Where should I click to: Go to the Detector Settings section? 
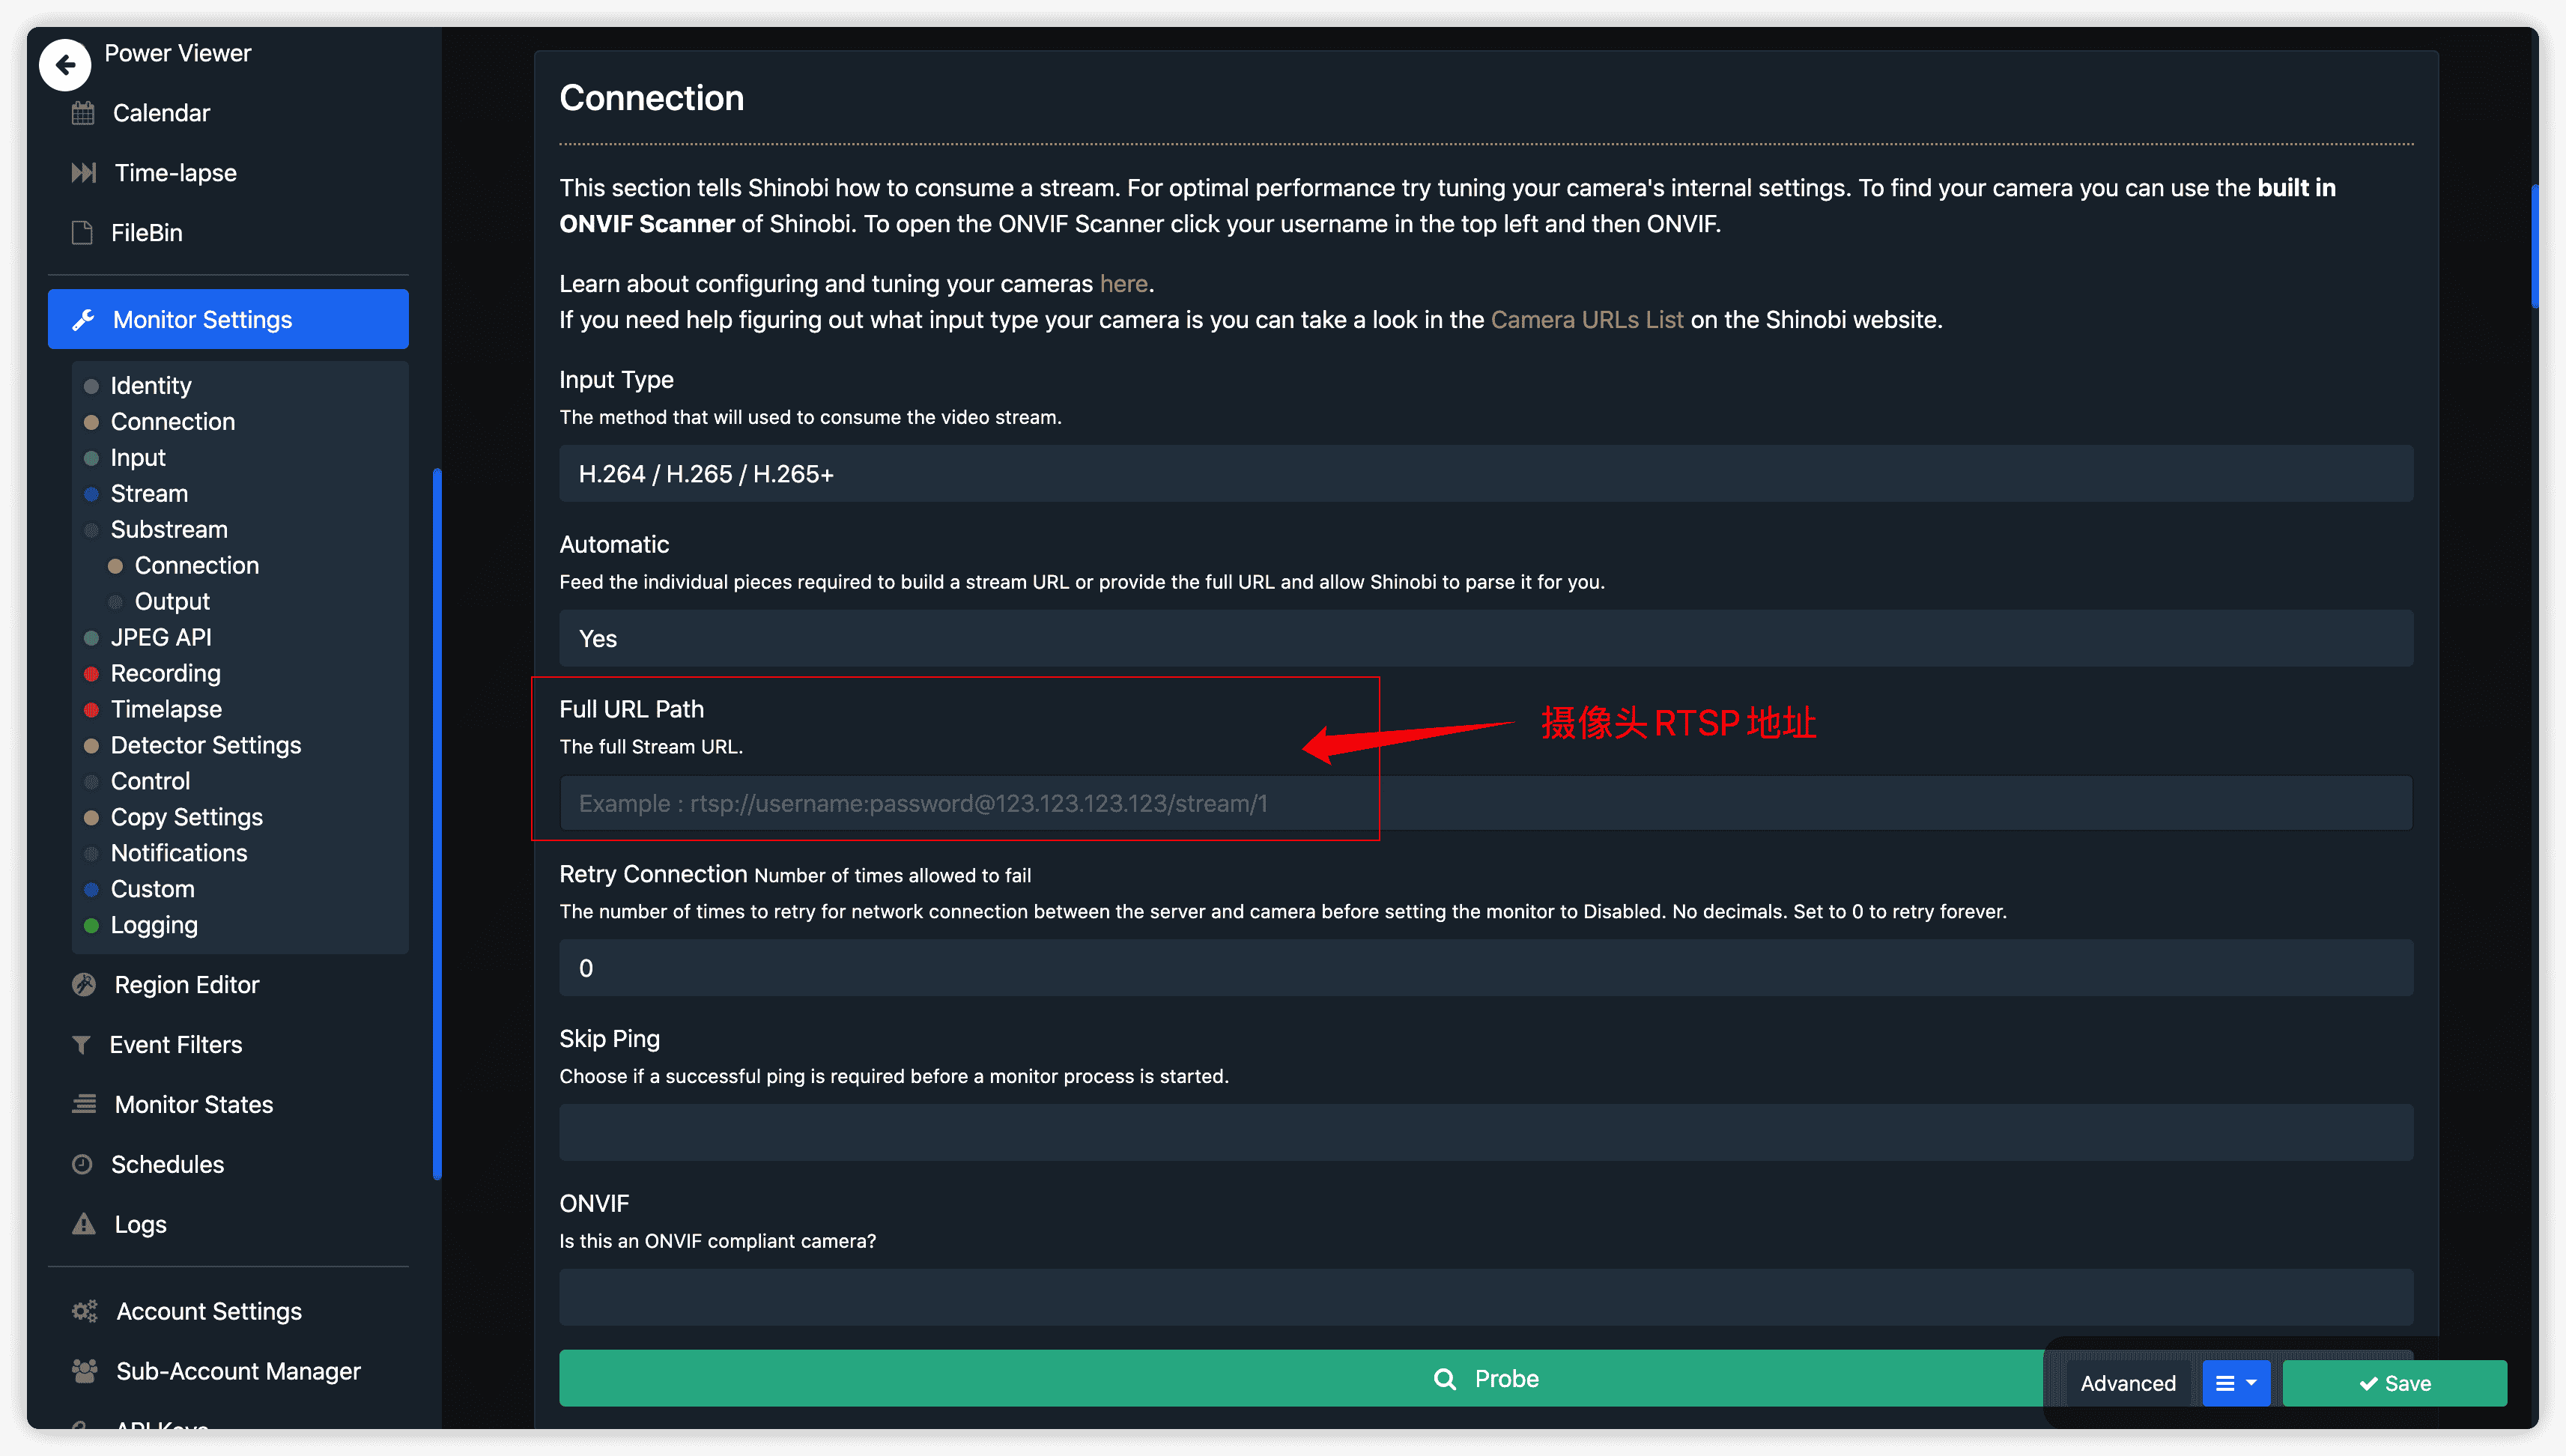click(205, 745)
